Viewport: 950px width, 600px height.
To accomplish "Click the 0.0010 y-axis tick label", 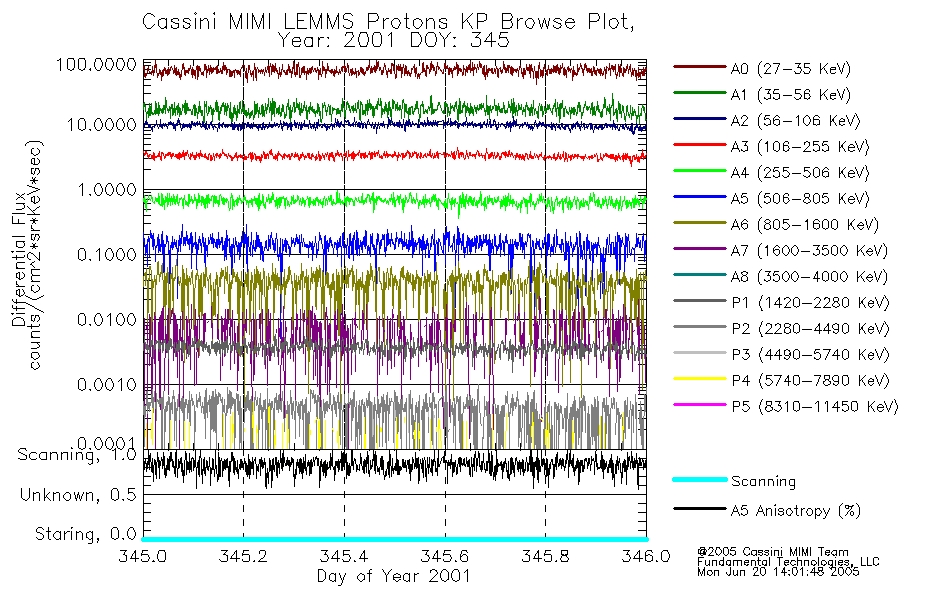I will tap(107, 384).
